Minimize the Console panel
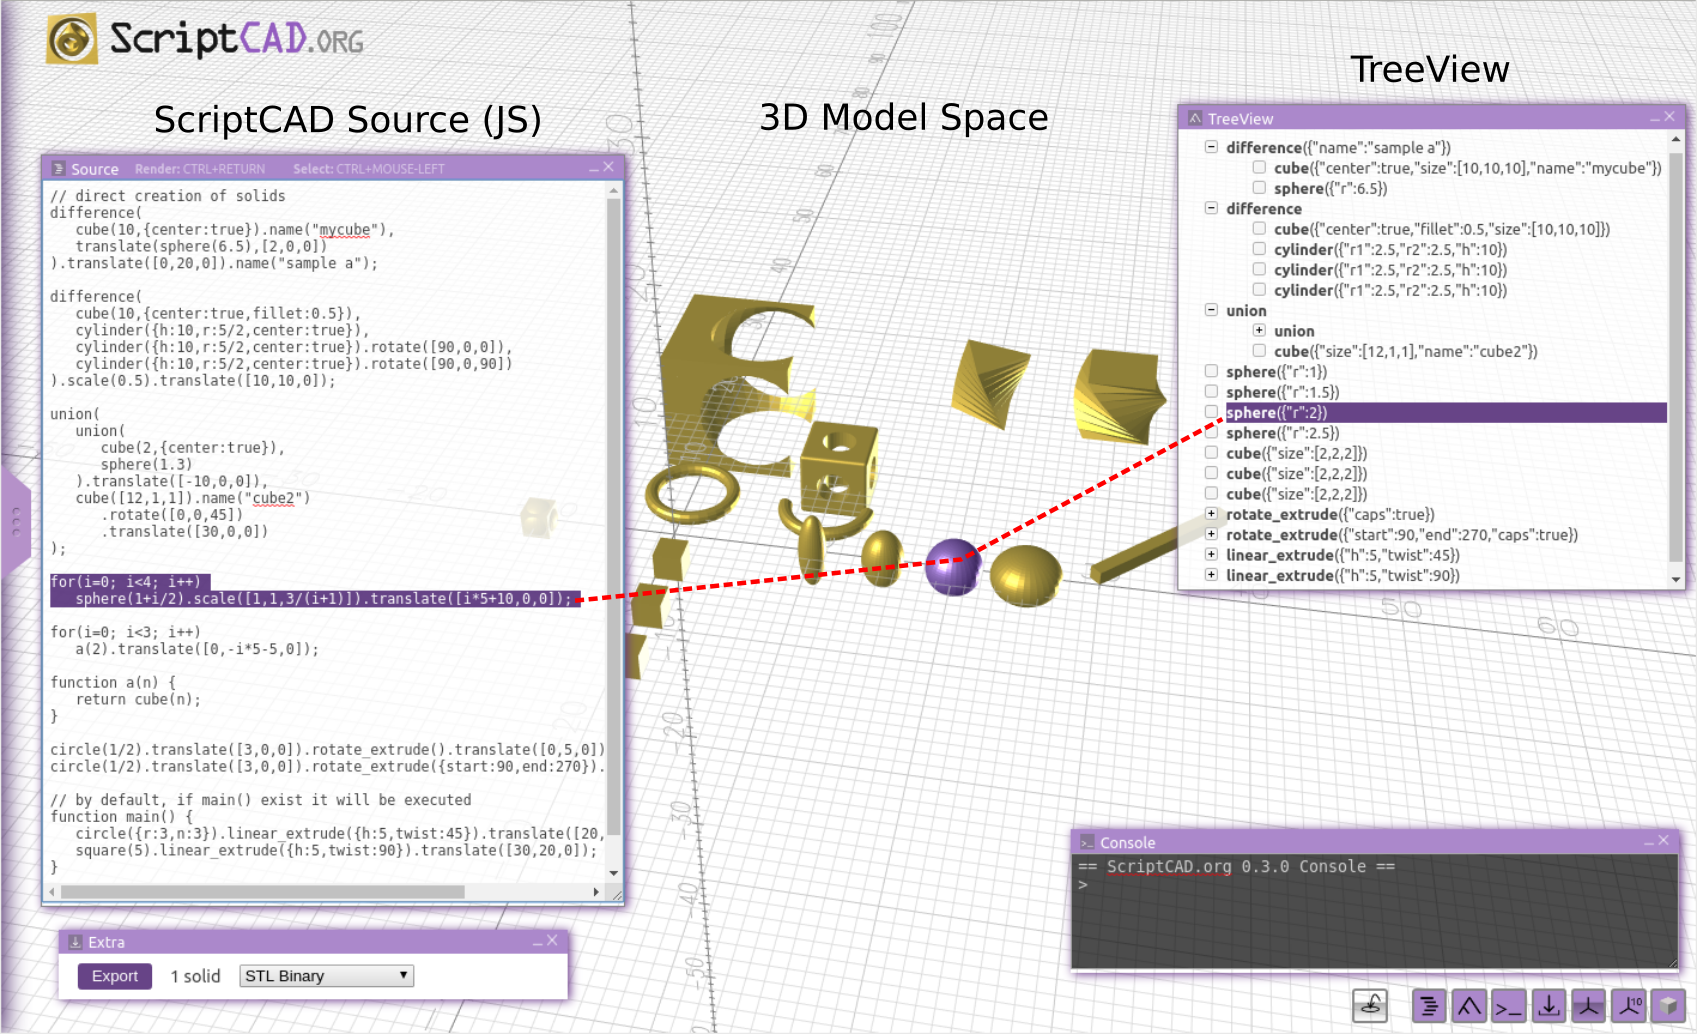Screen dimensions: 1697x1034 (1648, 842)
